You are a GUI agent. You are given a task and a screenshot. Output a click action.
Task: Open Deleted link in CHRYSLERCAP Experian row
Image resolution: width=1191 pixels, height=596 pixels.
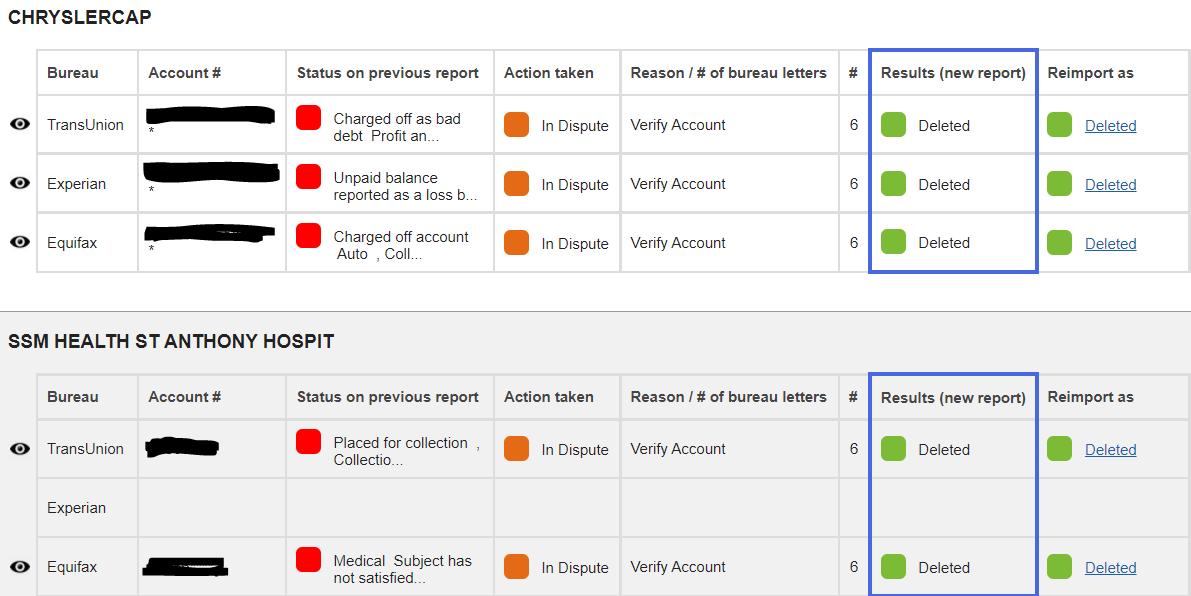click(1110, 185)
